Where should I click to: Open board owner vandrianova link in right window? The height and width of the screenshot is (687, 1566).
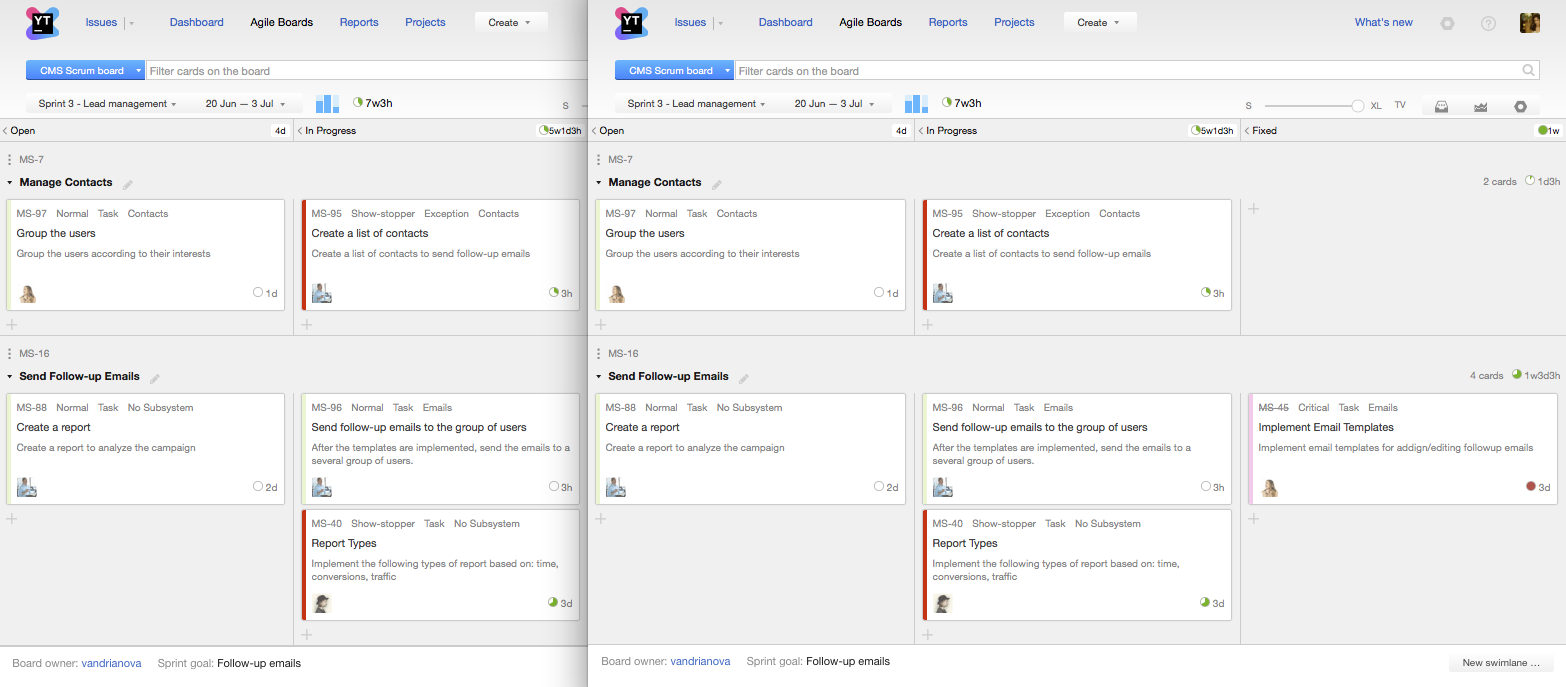[700, 661]
